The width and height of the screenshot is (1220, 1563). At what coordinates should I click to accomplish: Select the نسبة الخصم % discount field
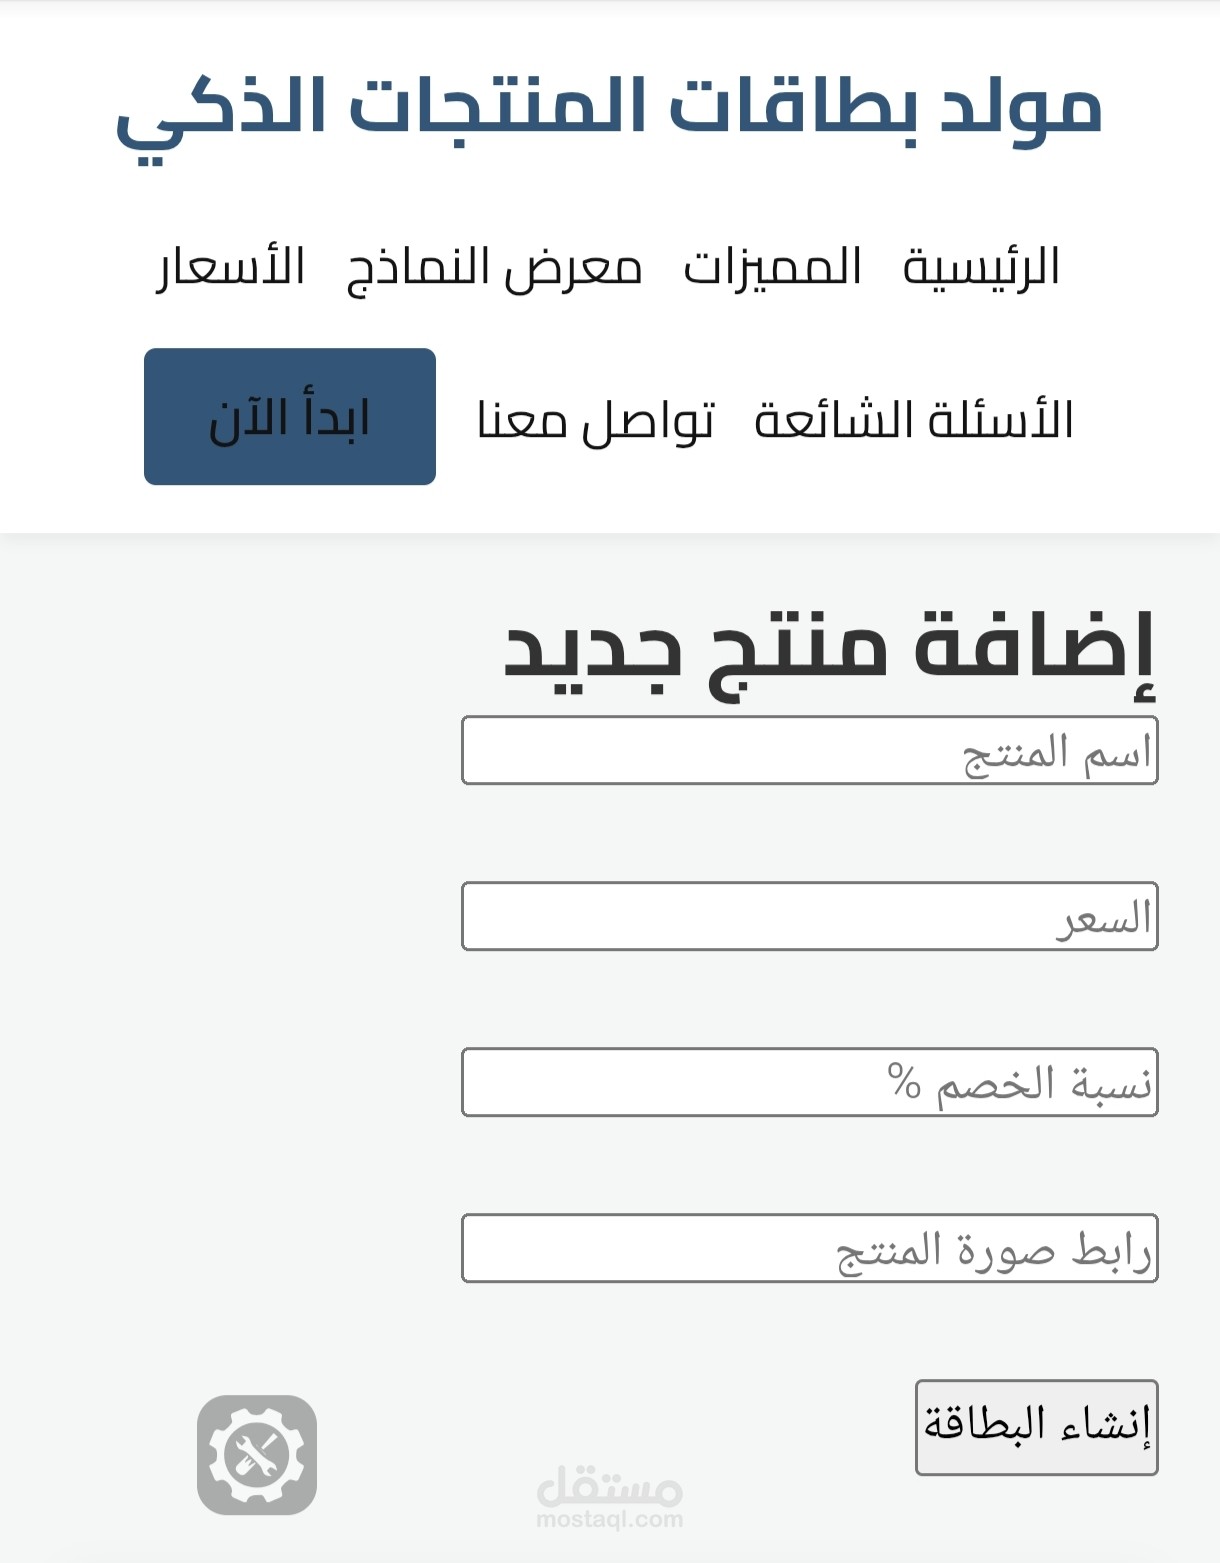(x=810, y=1082)
